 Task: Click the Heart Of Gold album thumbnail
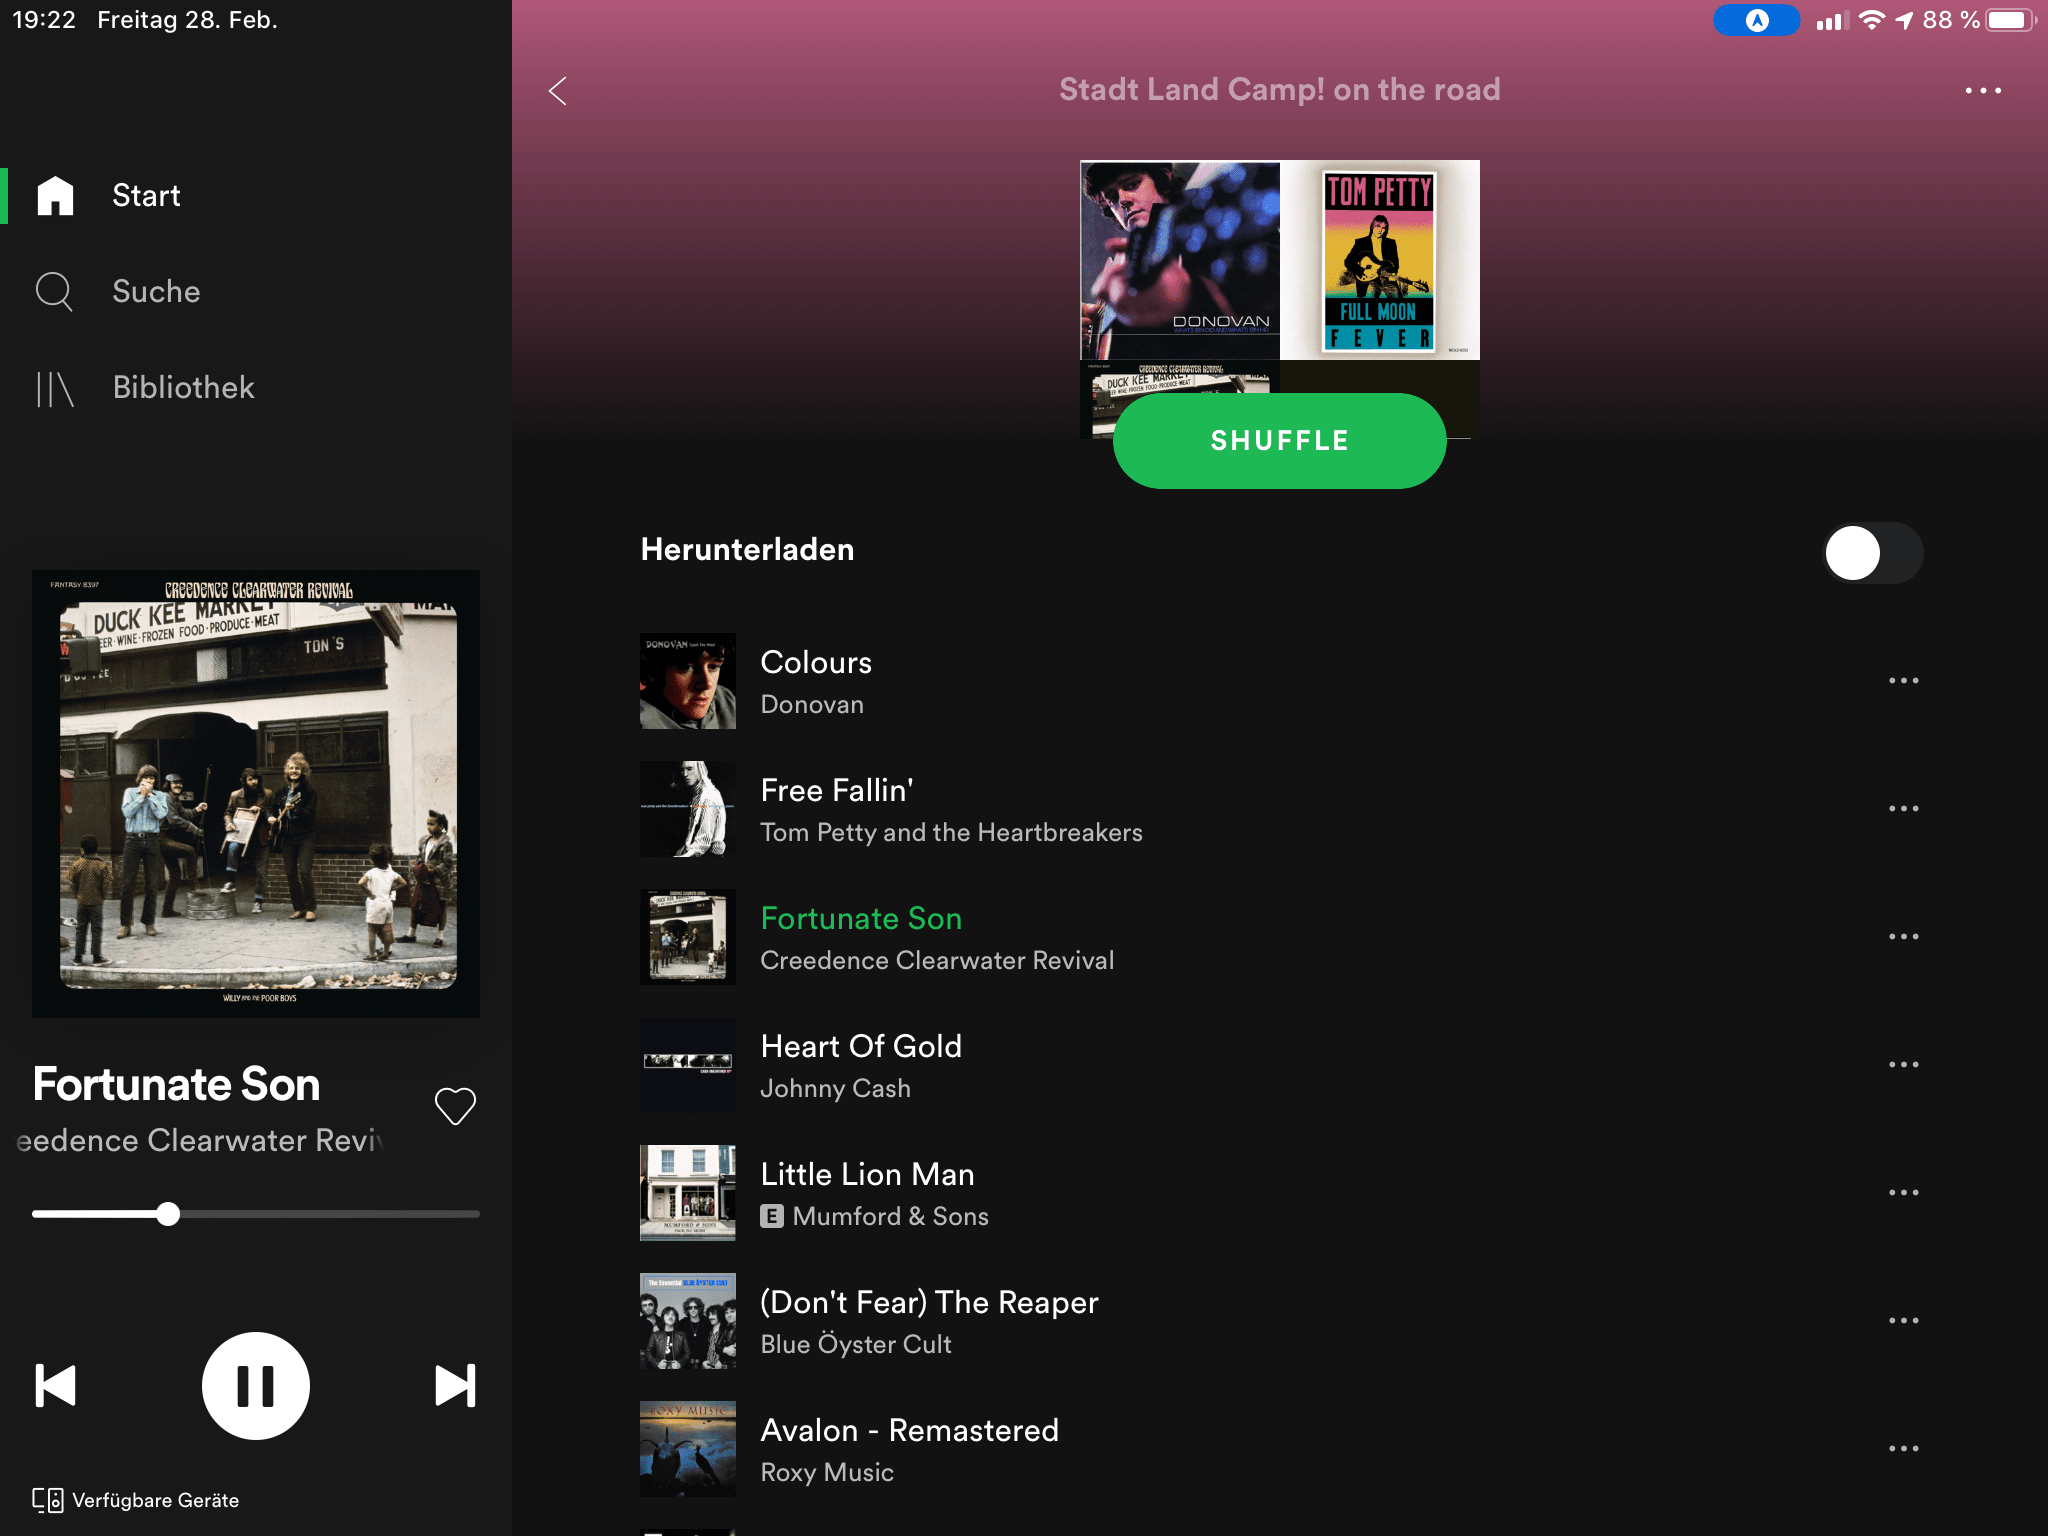pos(688,1065)
